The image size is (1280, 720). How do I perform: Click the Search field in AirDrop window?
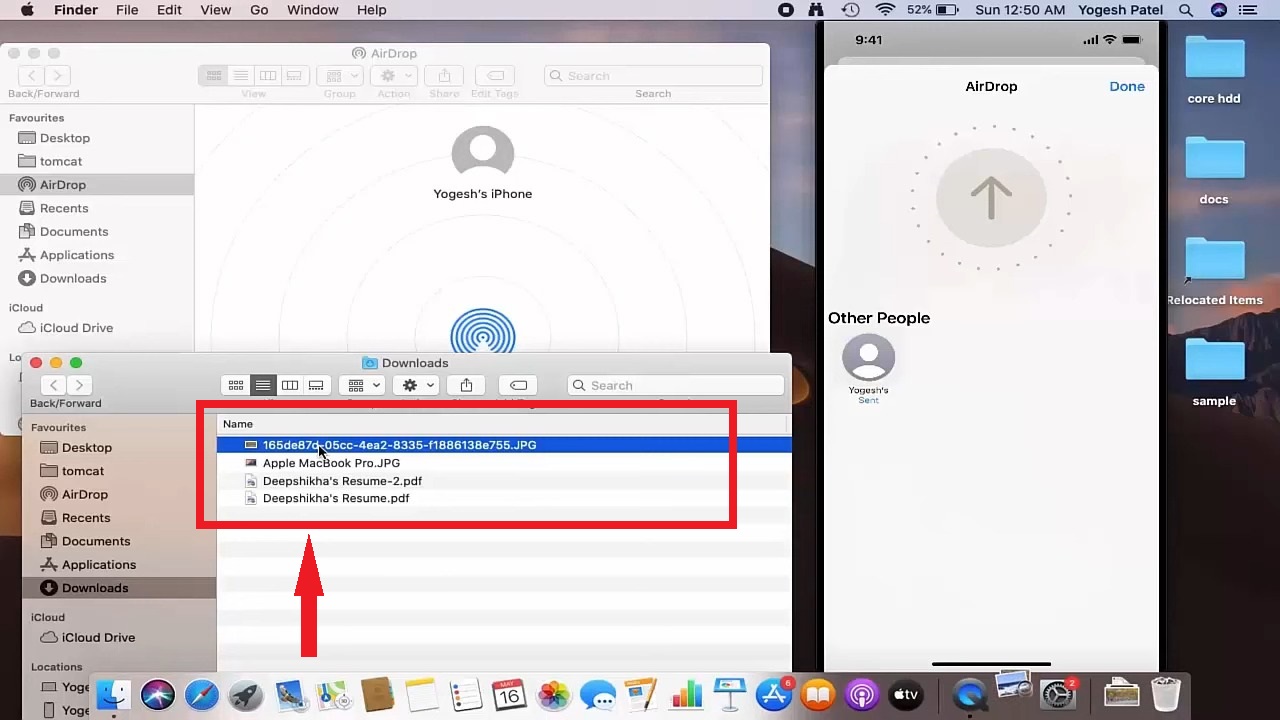pos(653,76)
